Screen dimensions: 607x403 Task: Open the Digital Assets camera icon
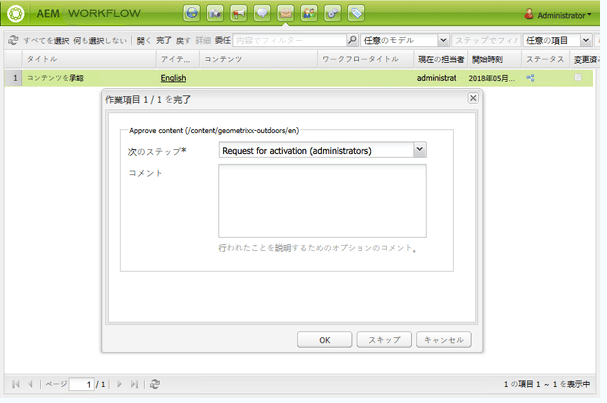tap(215, 13)
